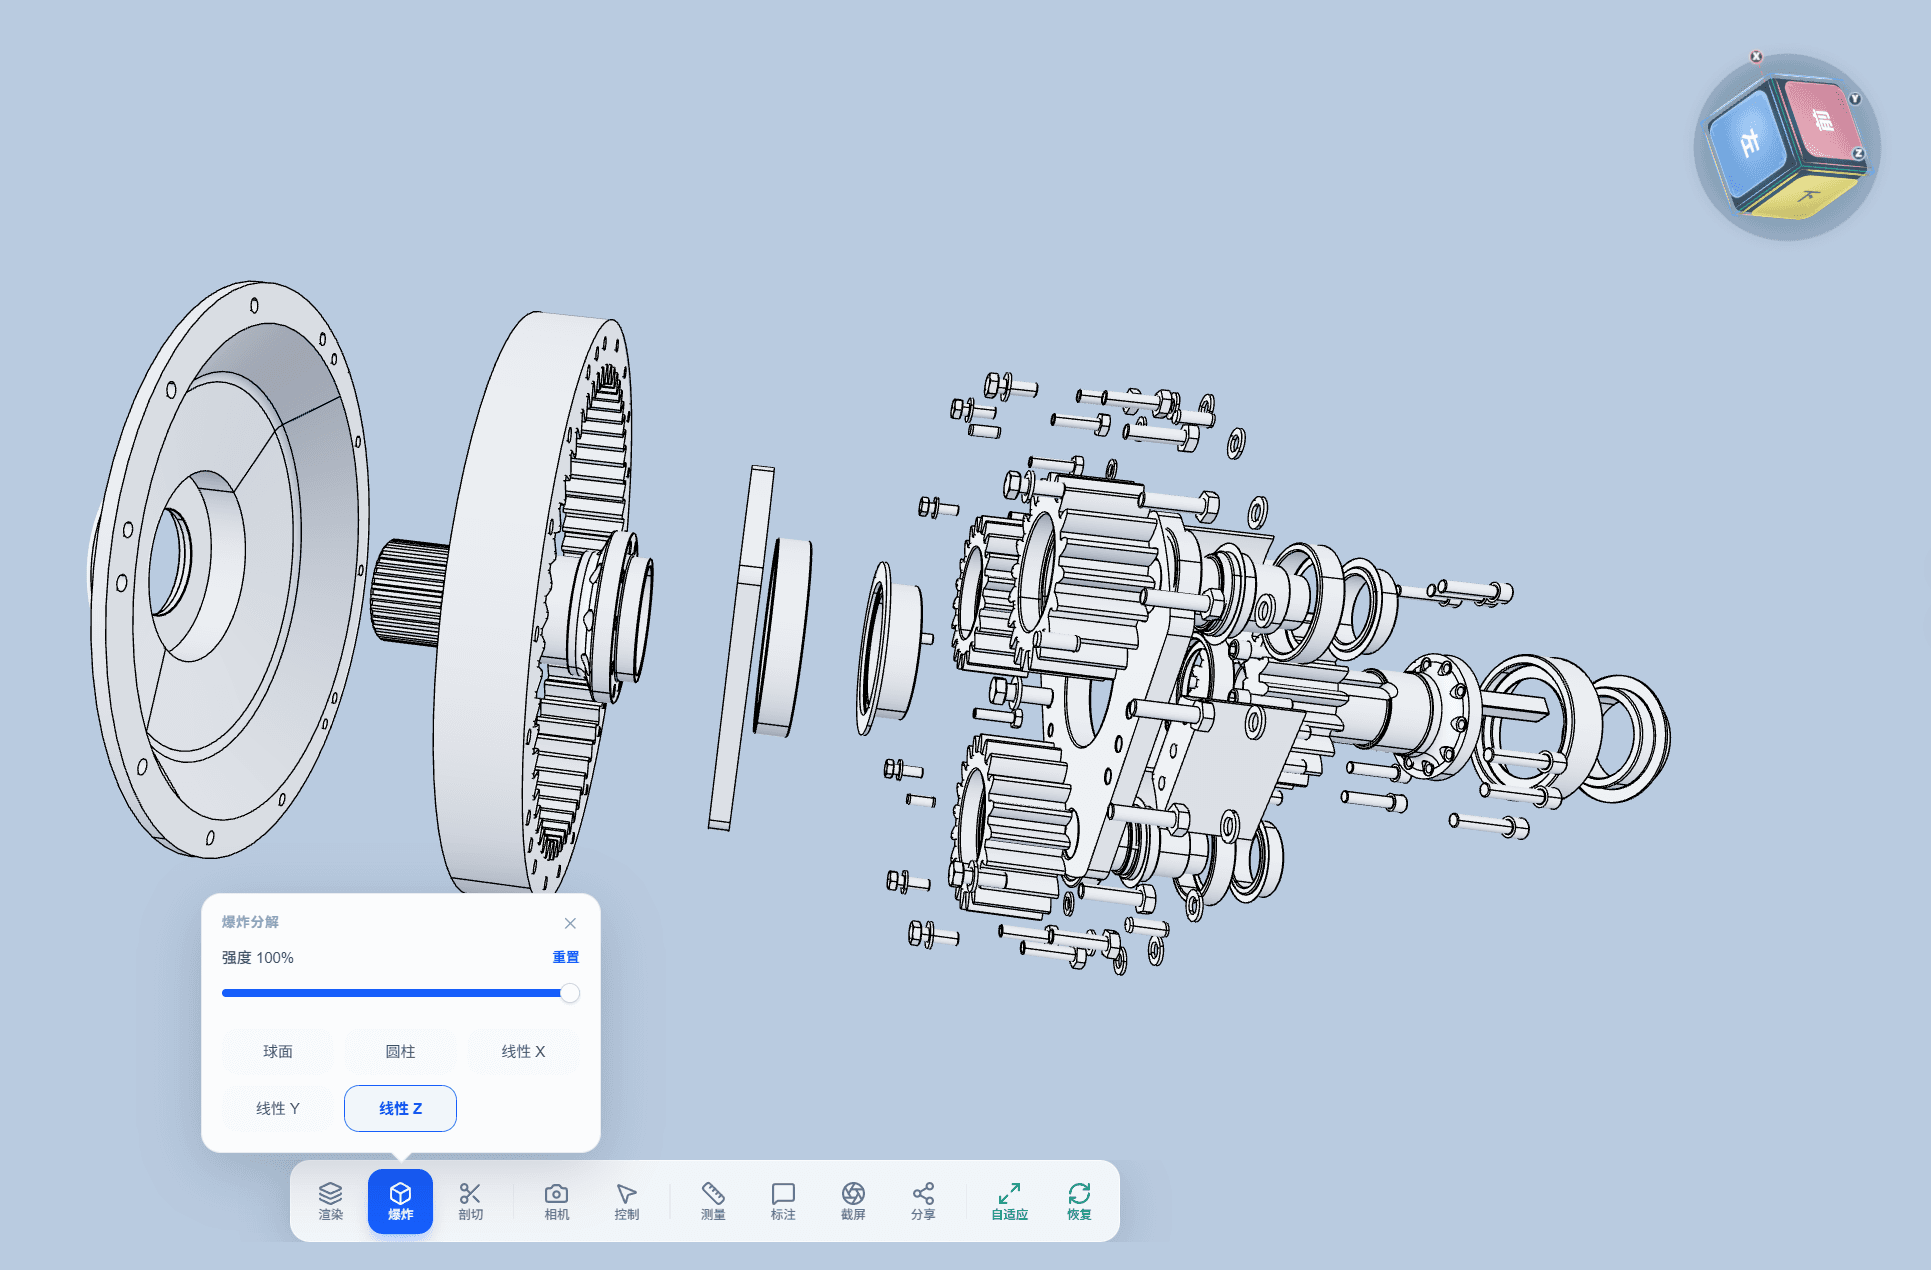Select the 剖切 section-cut scissors tool
The image size is (1931, 1270).
coord(470,1201)
